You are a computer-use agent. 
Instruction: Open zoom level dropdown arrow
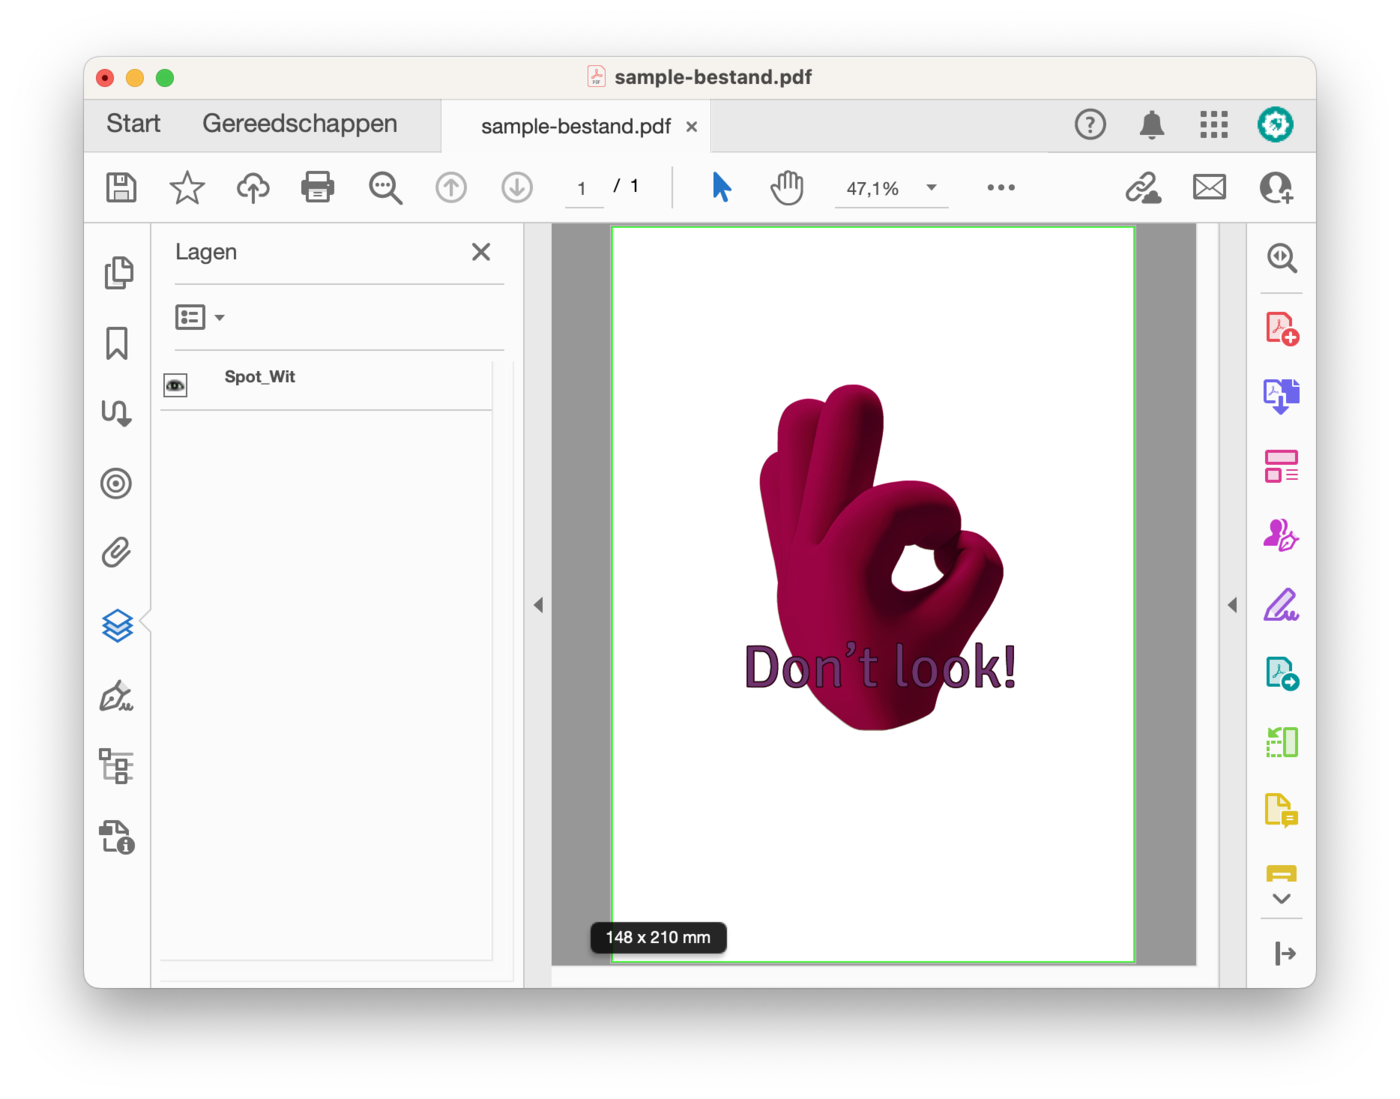pyautogui.click(x=931, y=187)
